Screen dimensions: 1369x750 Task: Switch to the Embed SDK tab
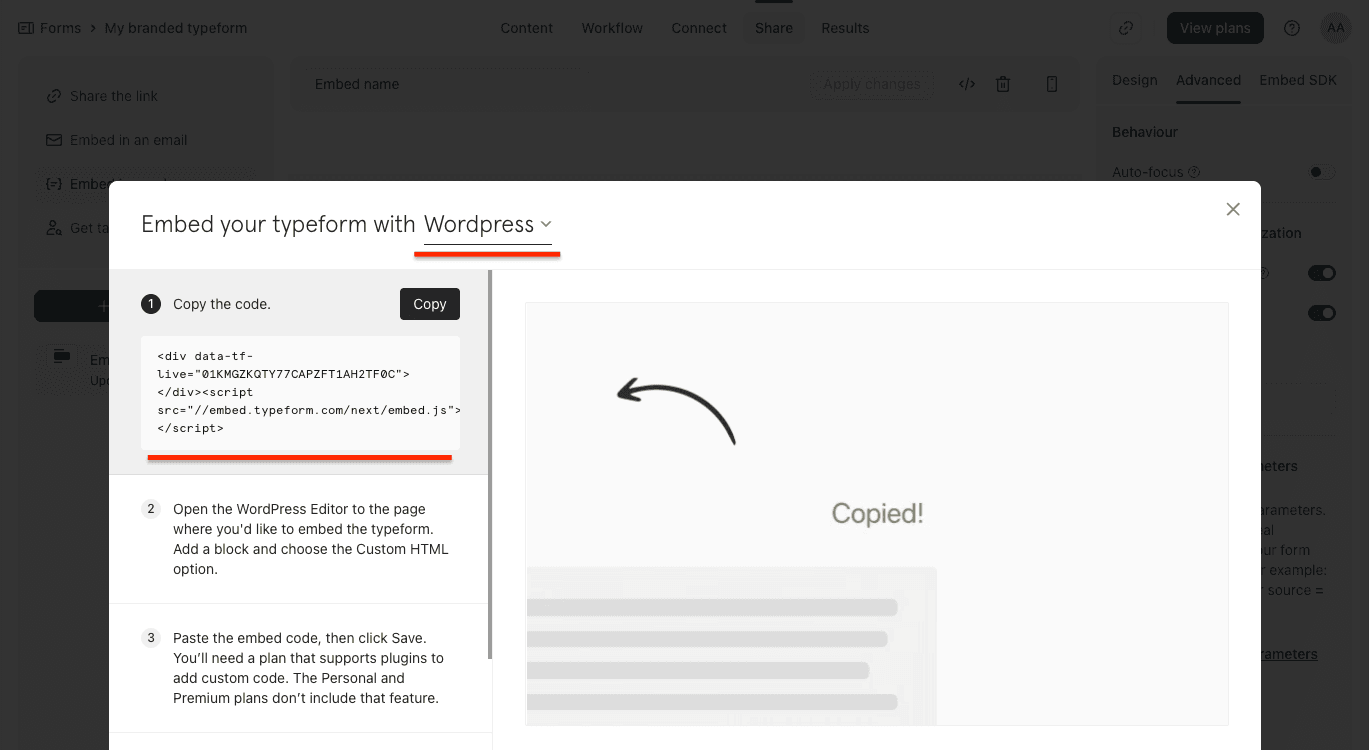(1297, 80)
